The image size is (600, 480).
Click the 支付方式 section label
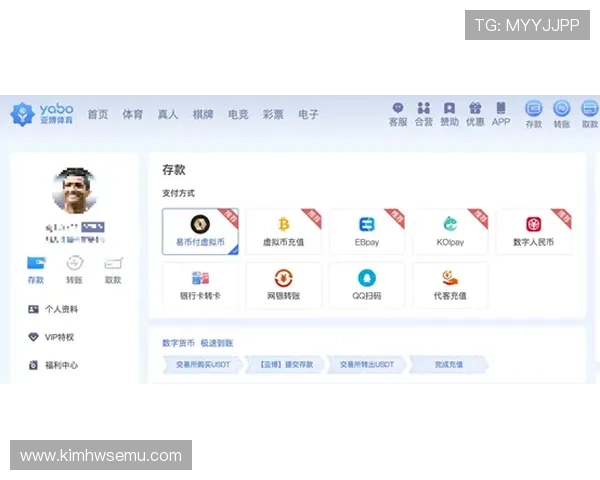point(178,193)
